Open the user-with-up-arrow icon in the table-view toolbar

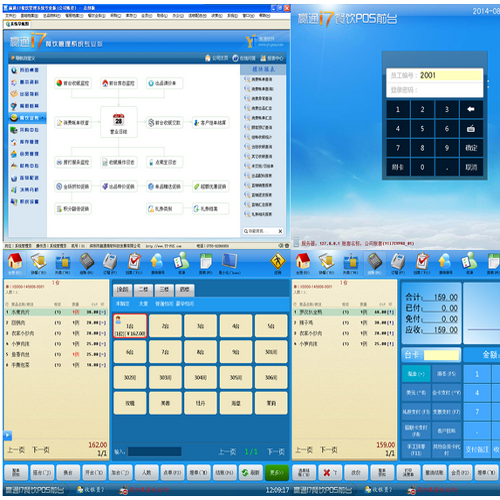157,261
